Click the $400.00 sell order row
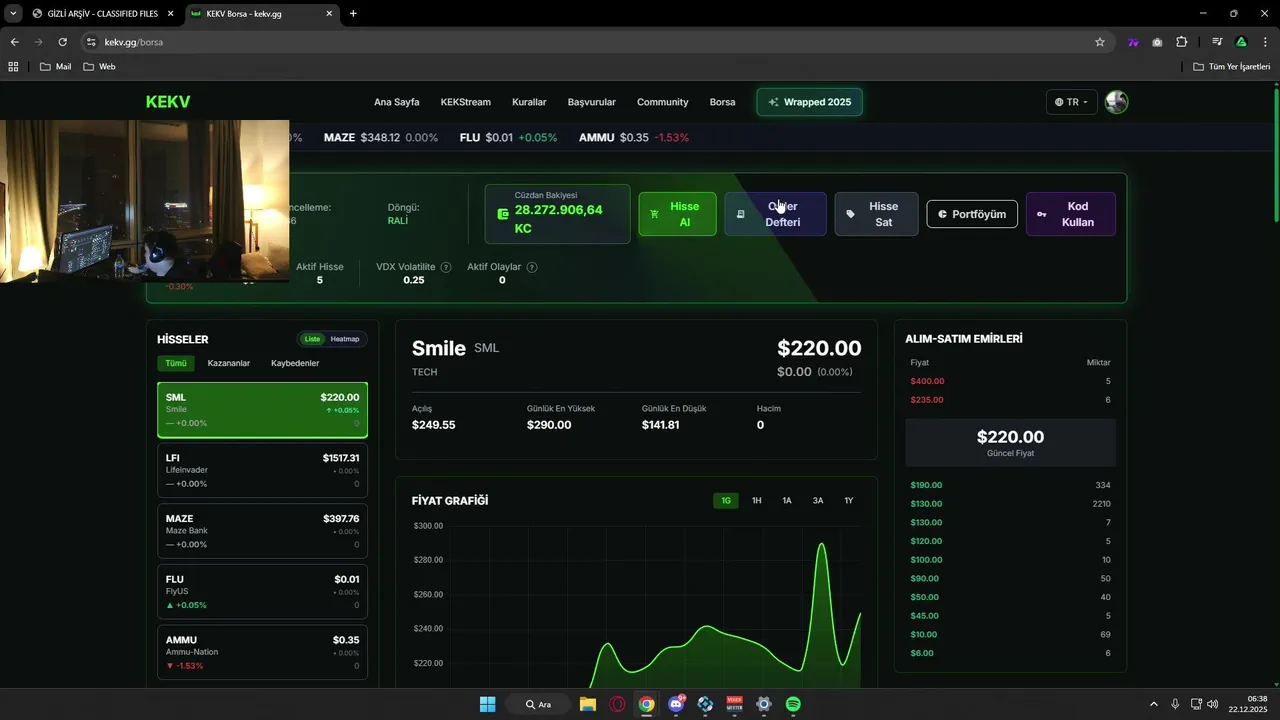Image resolution: width=1280 pixels, height=720 pixels. [1010, 381]
